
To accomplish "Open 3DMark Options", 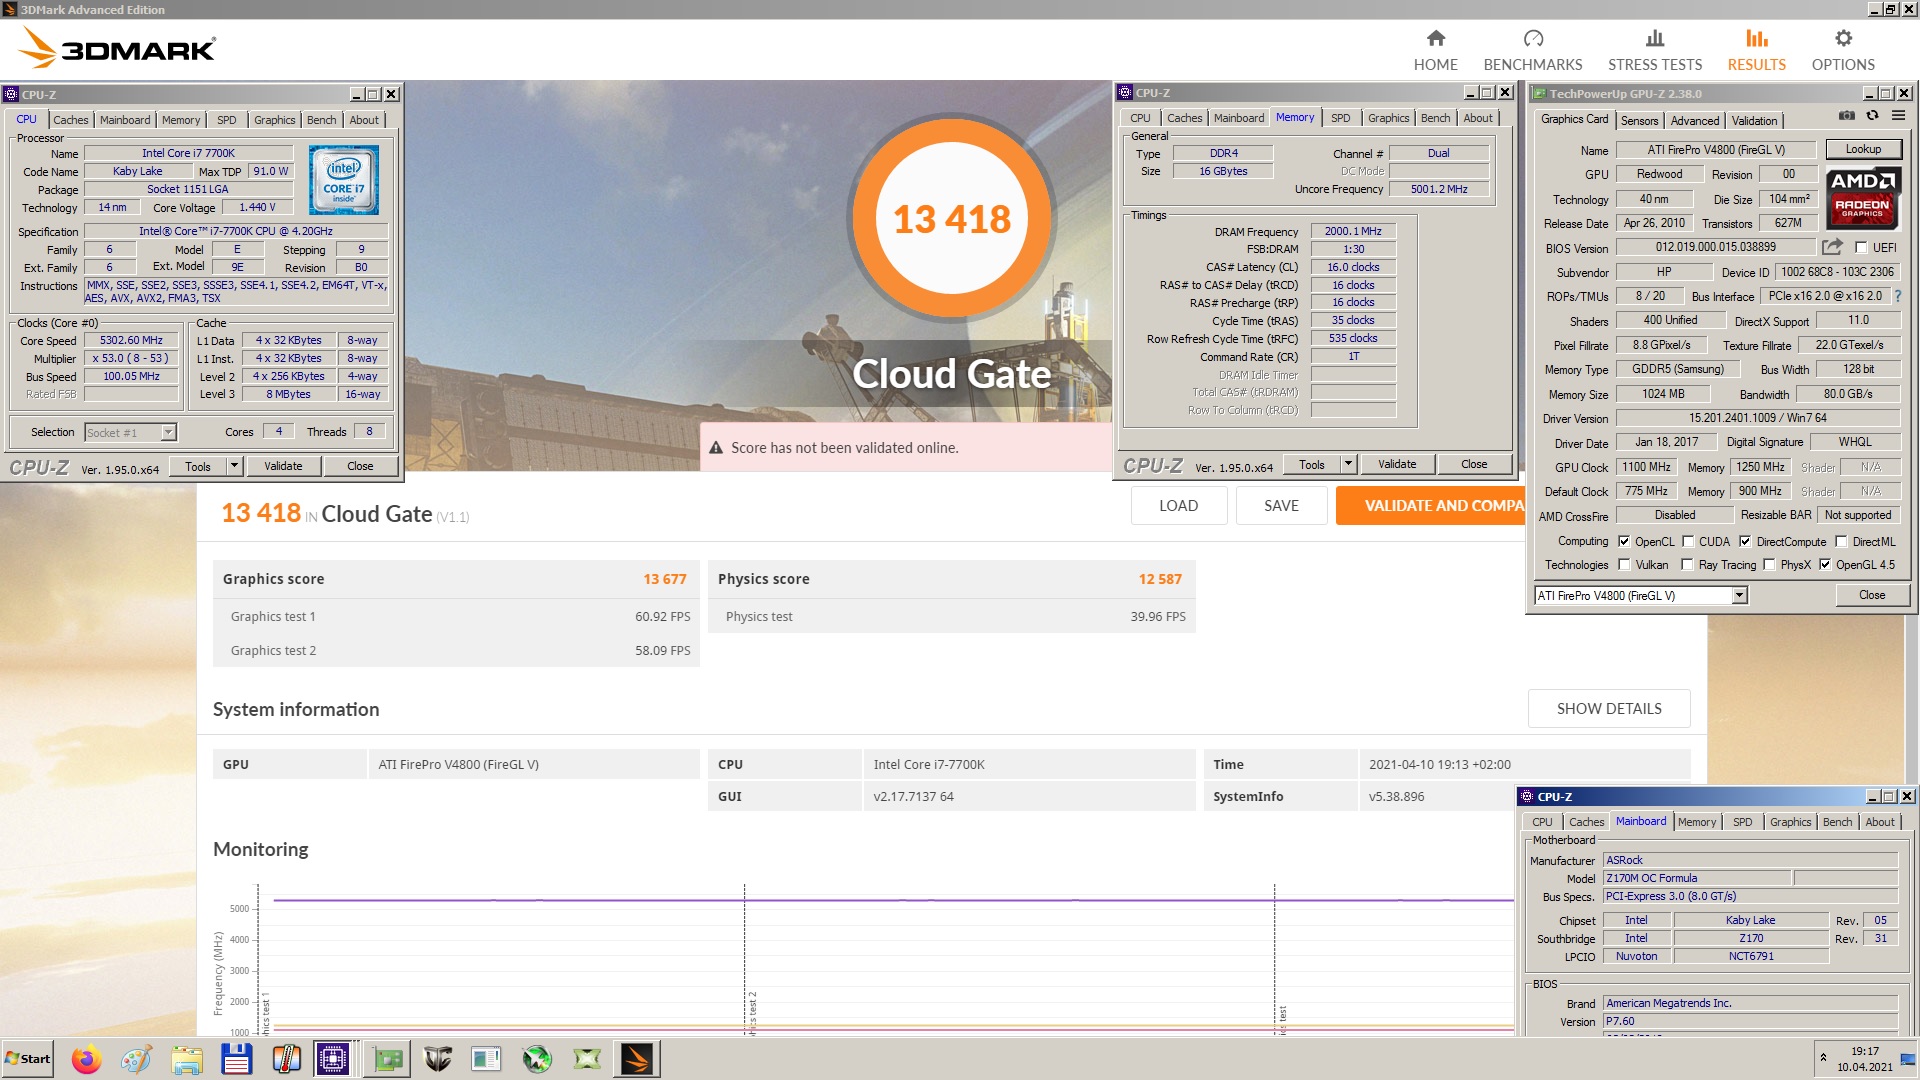I will [x=1843, y=50].
